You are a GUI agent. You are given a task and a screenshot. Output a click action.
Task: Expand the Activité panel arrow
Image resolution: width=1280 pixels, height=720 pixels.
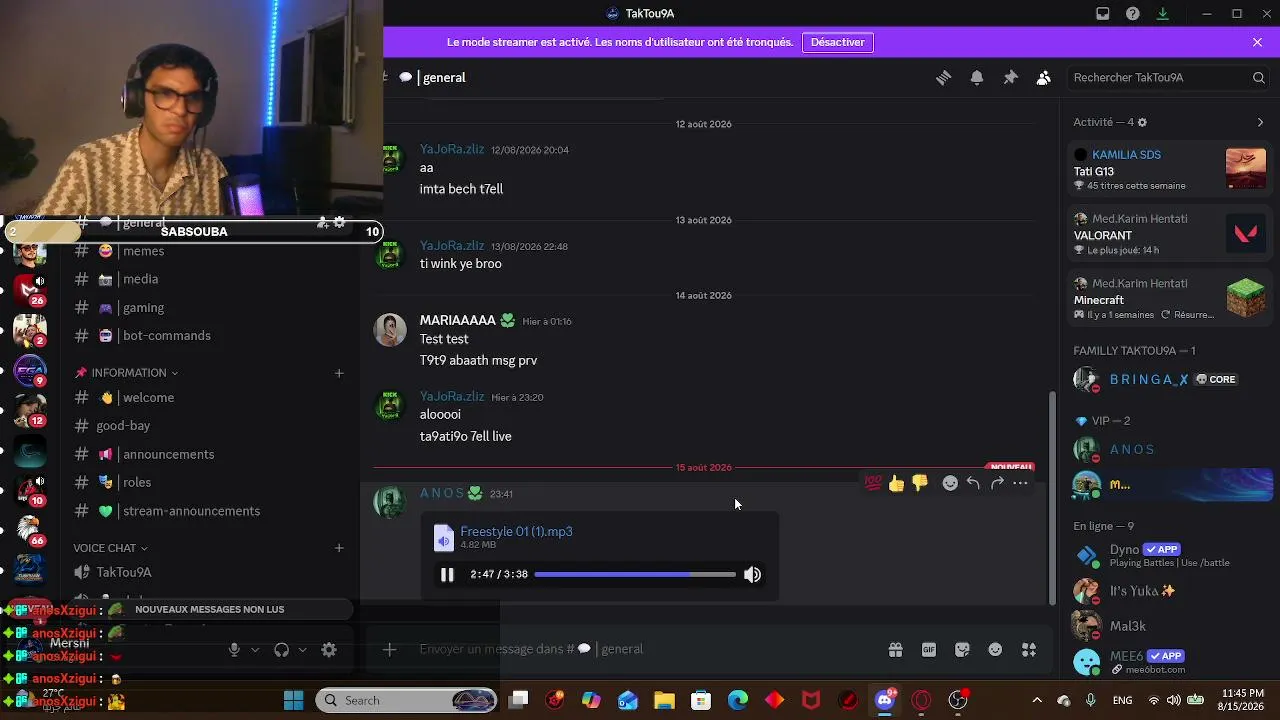(x=1260, y=122)
